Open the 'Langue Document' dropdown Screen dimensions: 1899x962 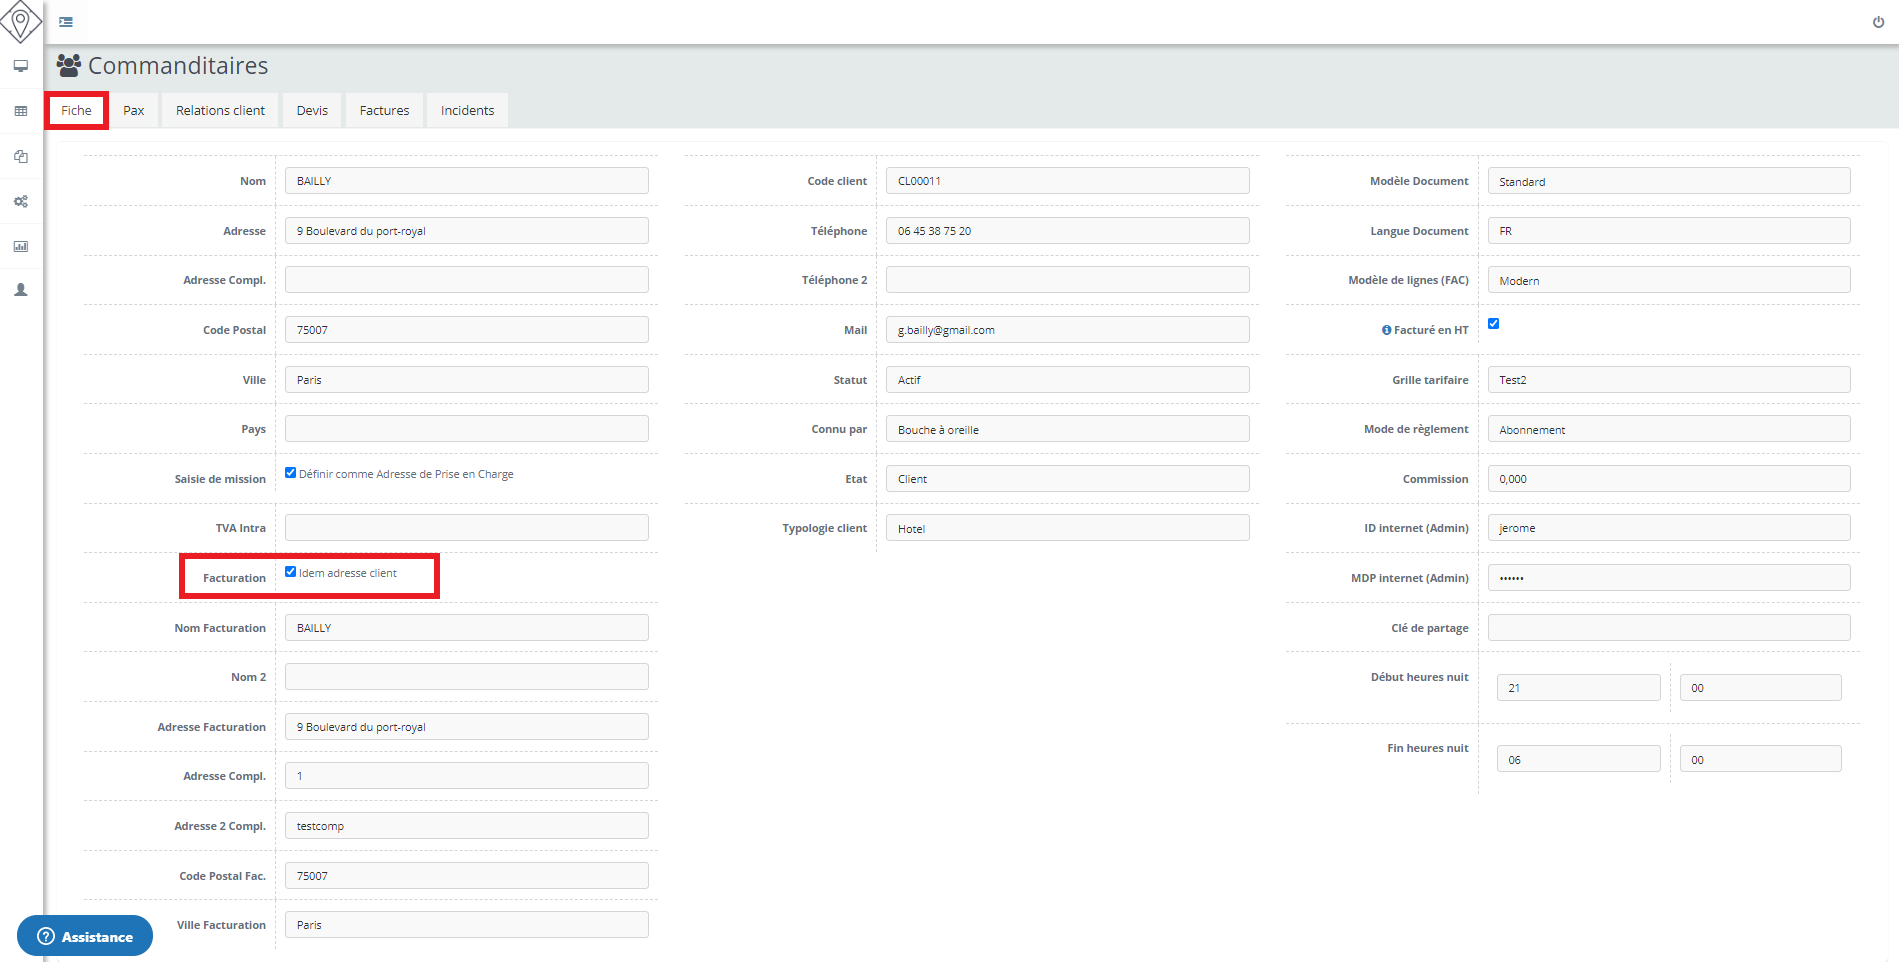click(x=1668, y=230)
